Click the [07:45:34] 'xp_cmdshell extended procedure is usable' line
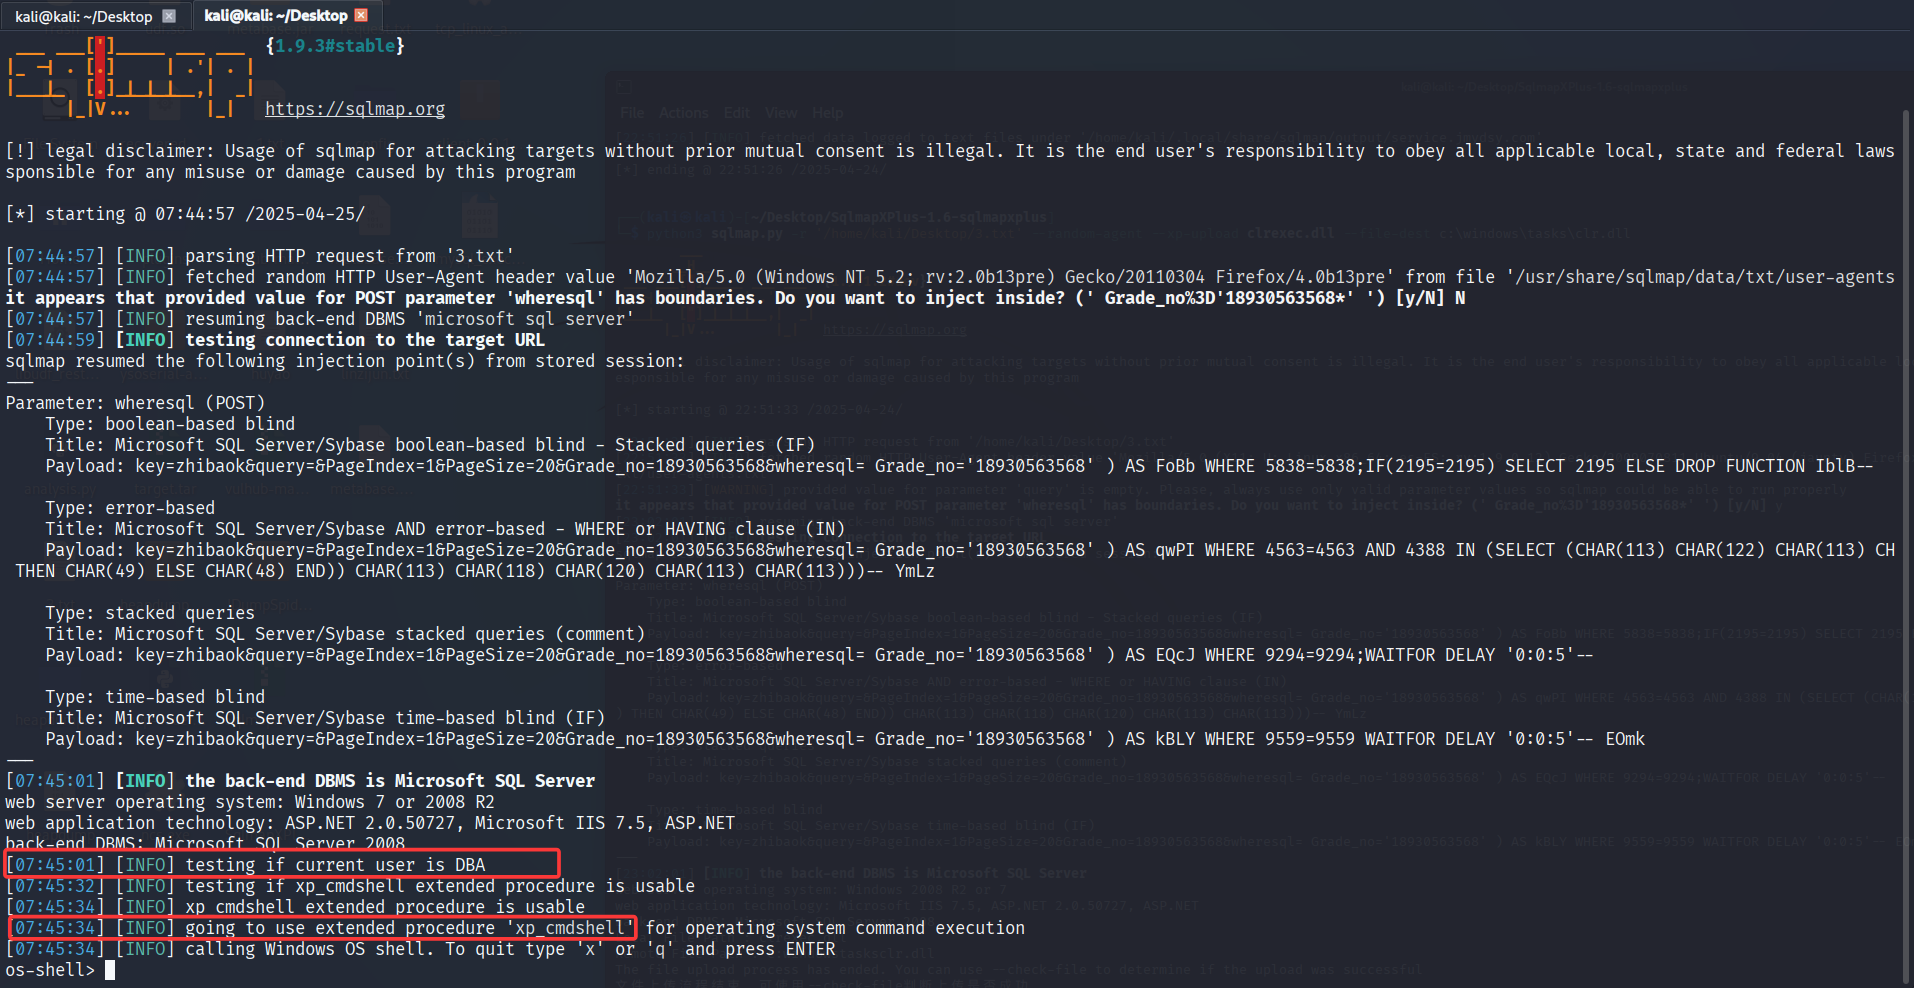 coord(295,907)
